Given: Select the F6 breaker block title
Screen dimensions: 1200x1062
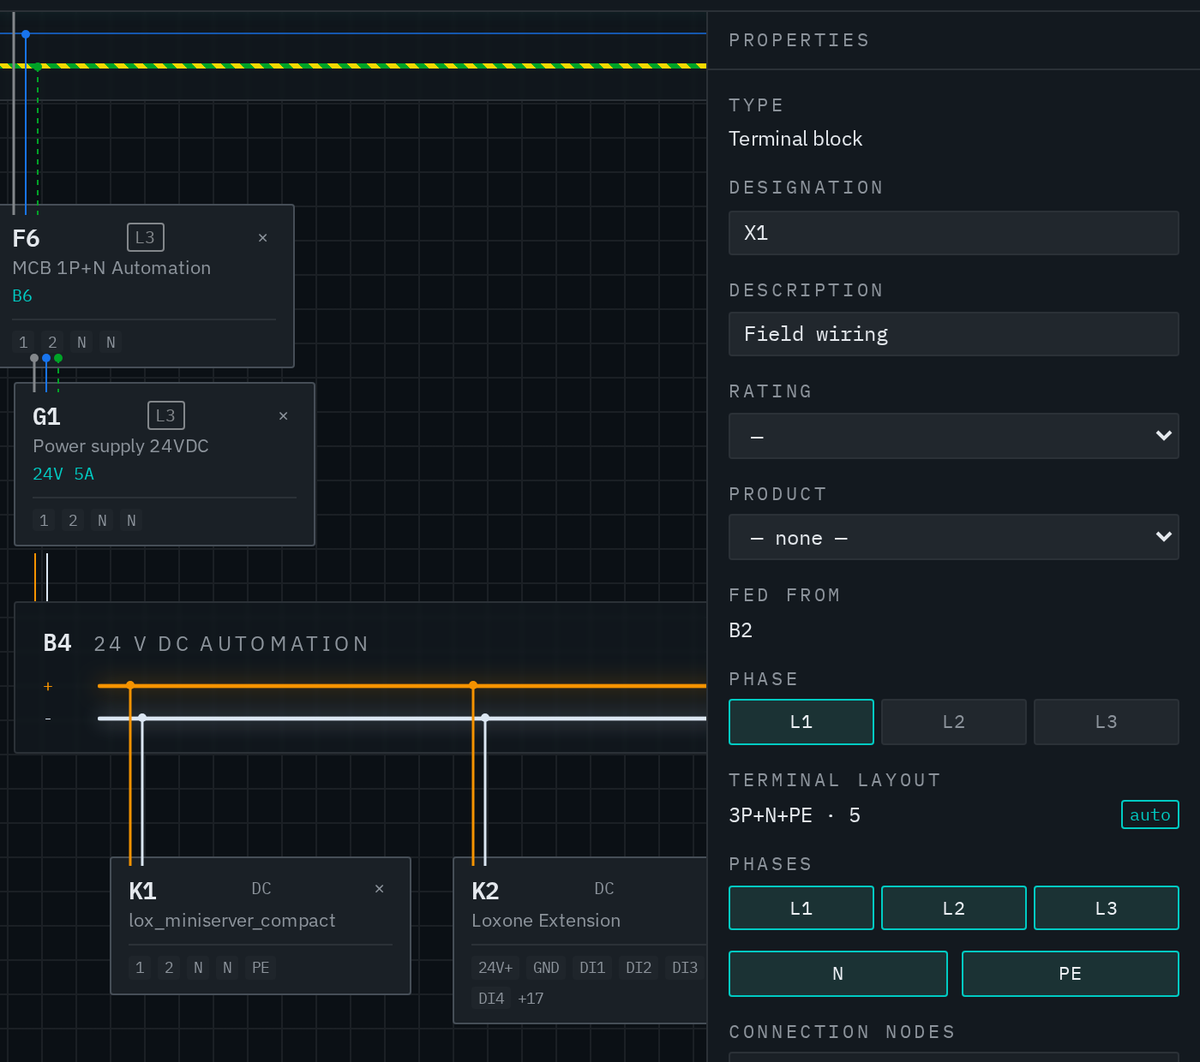Looking at the screenshot, I should coord(26,238).
